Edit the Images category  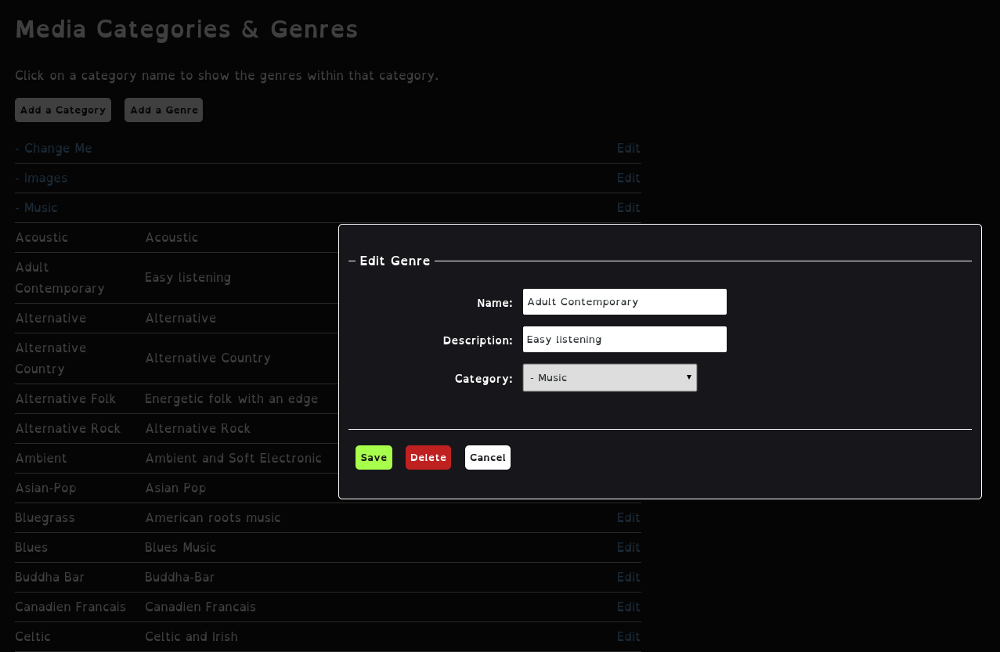click(x=628, y=178)
